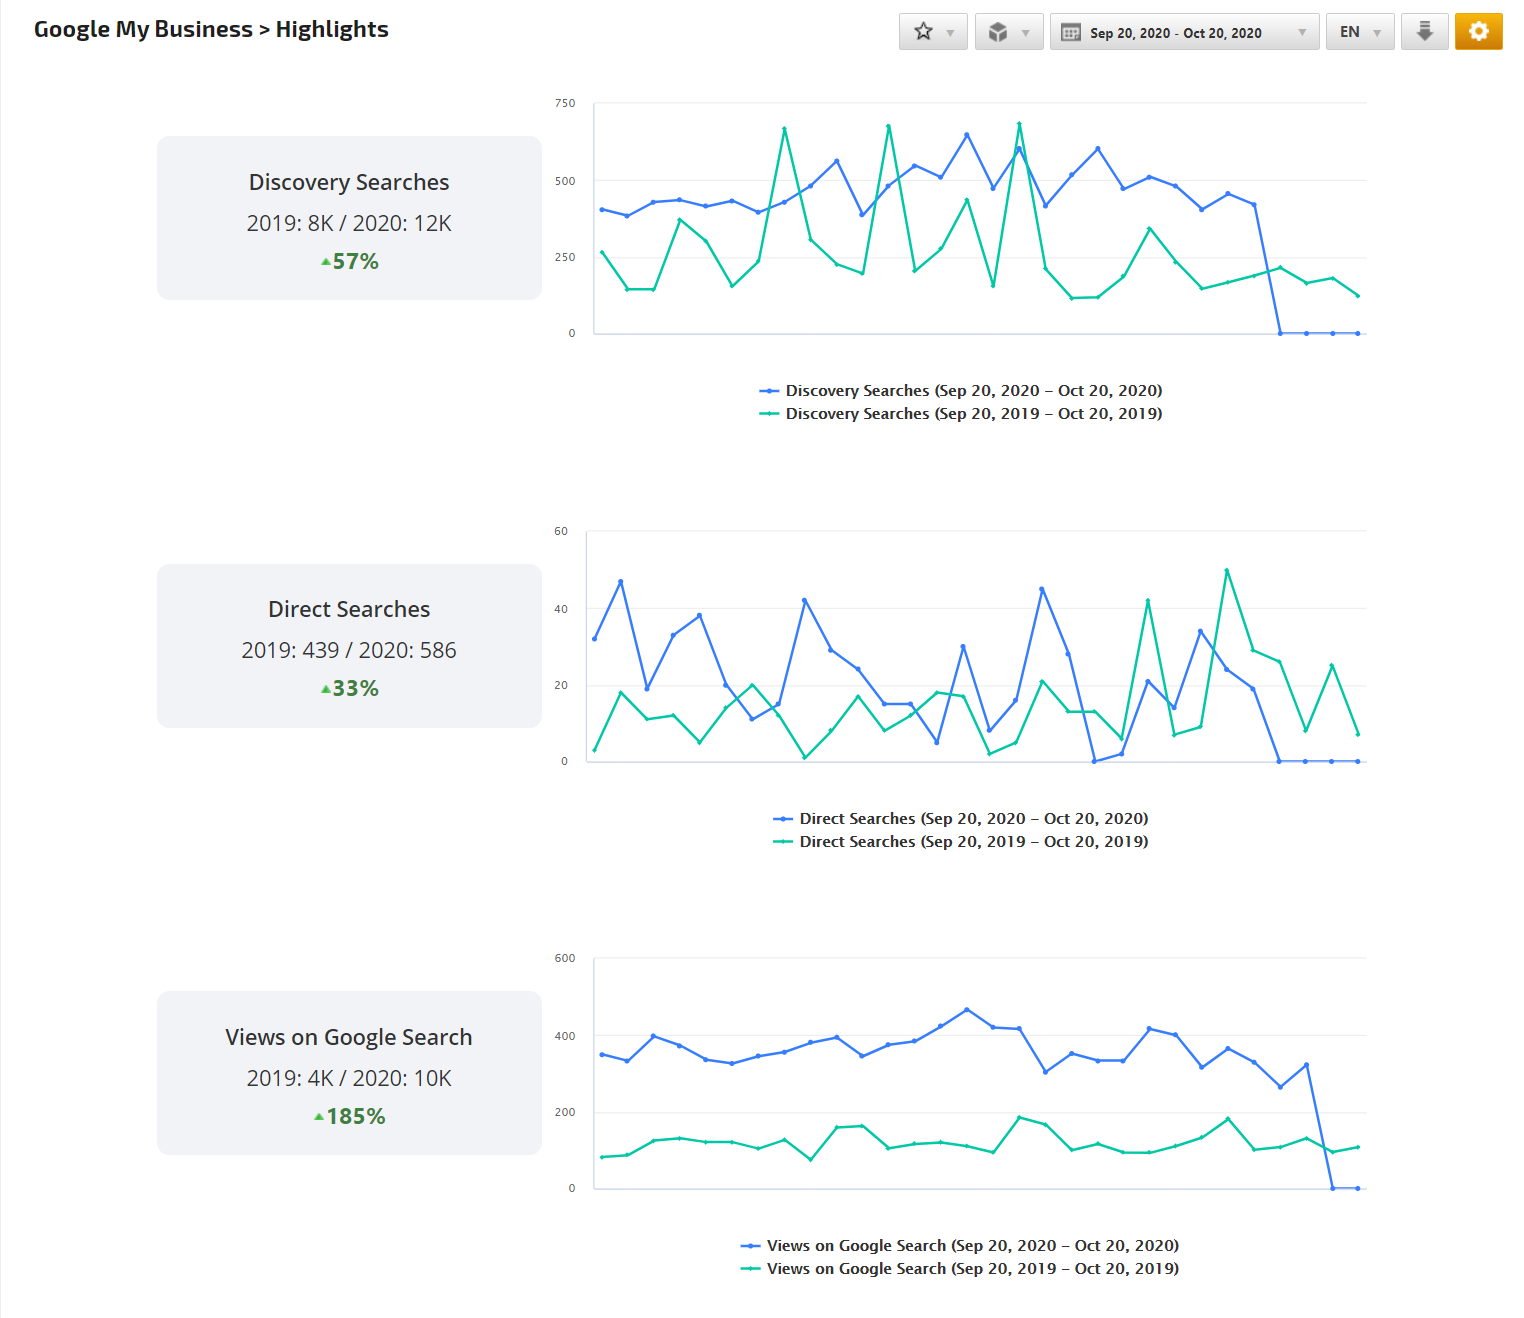
Task: Click the cube icon in the toolbar
Action: point(997,32)
